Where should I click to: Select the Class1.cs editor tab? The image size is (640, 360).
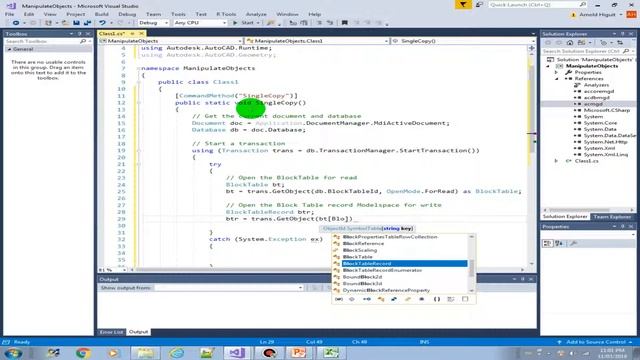(112, 33)
